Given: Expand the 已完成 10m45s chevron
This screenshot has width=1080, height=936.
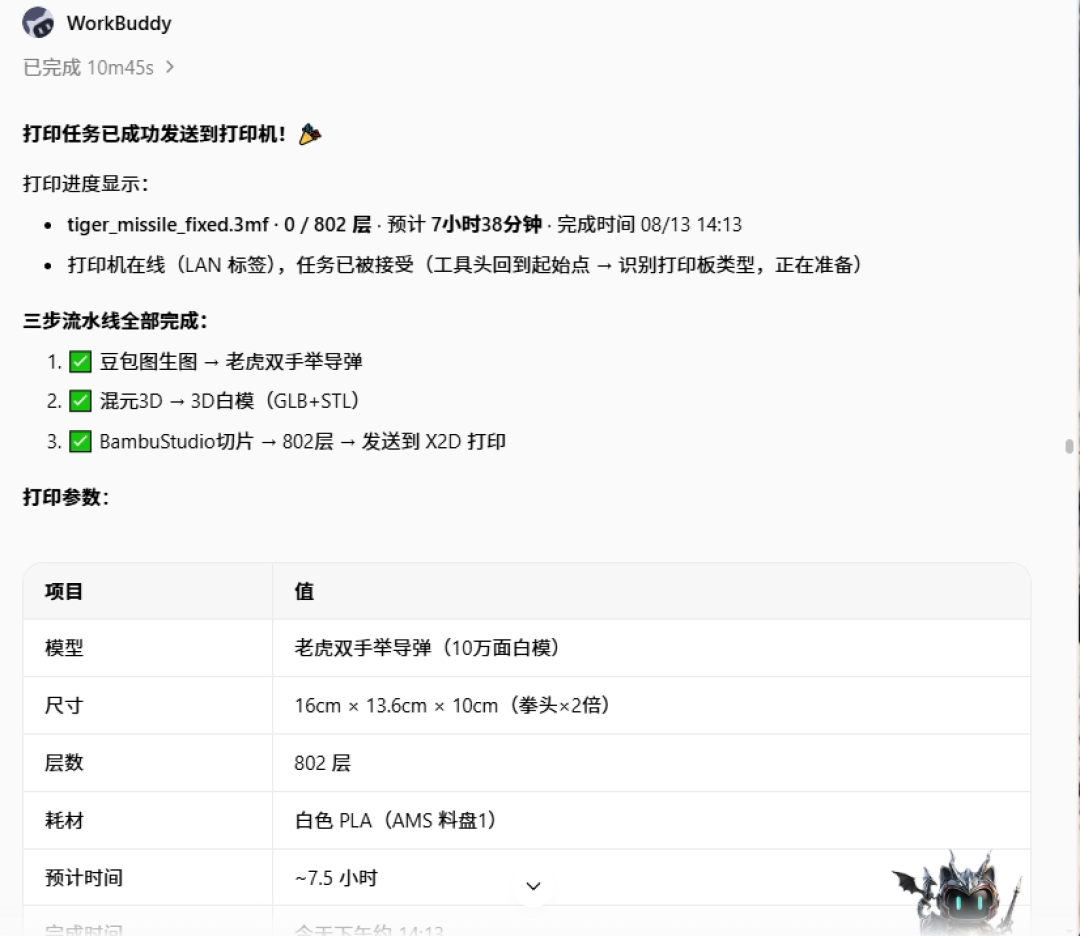Looking at the screenshot, I should pos(169,67).
